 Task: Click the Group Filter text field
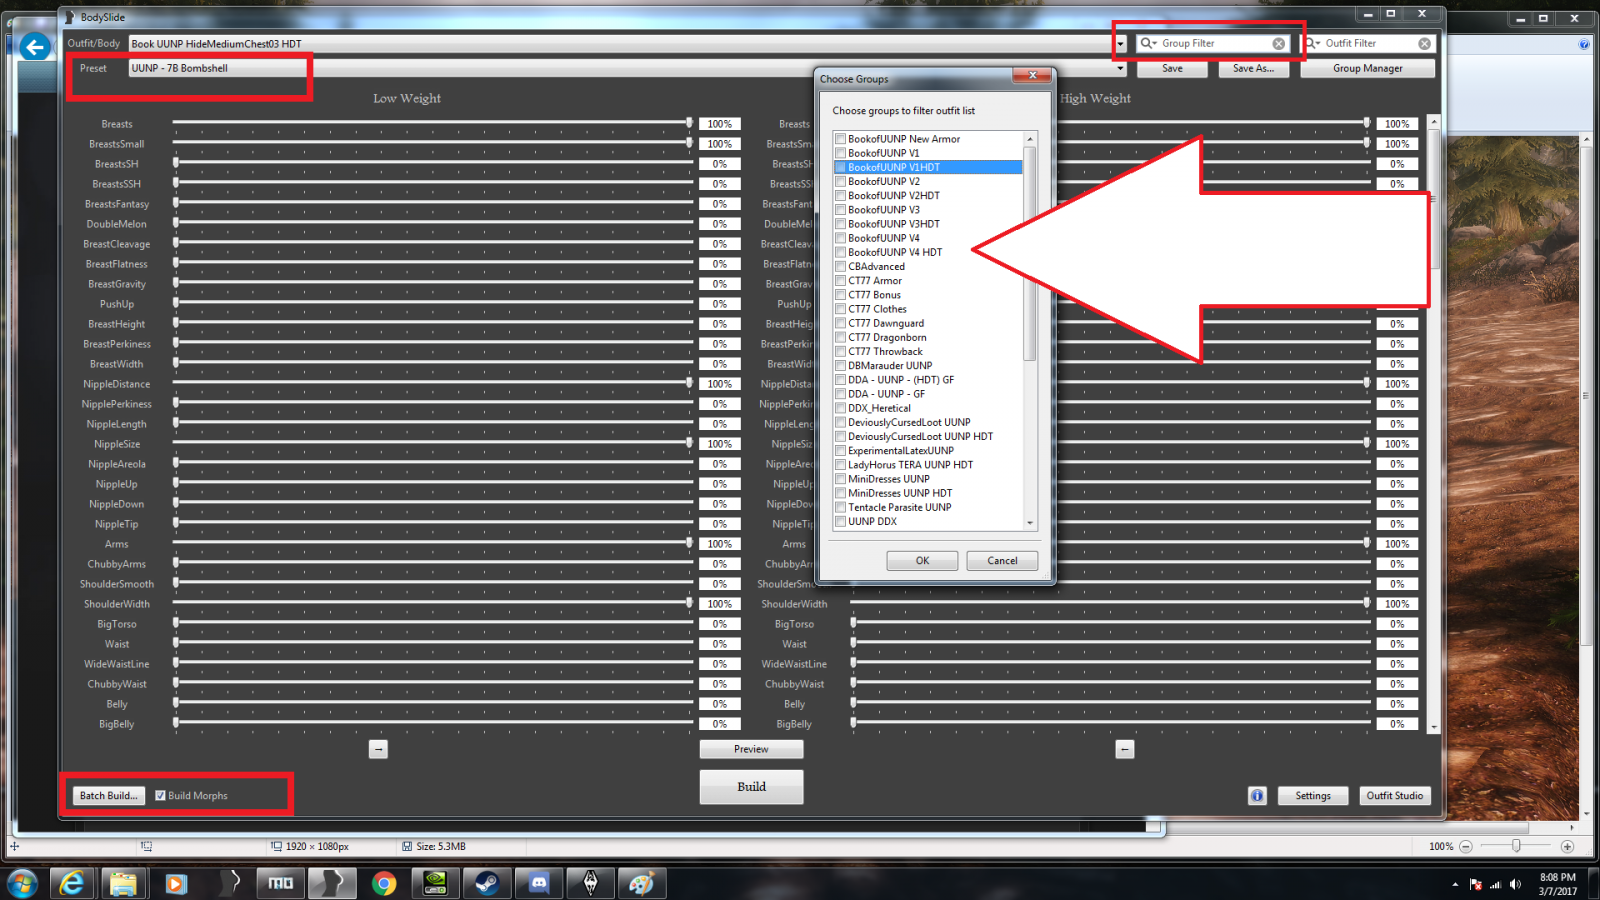point(1214,43)
